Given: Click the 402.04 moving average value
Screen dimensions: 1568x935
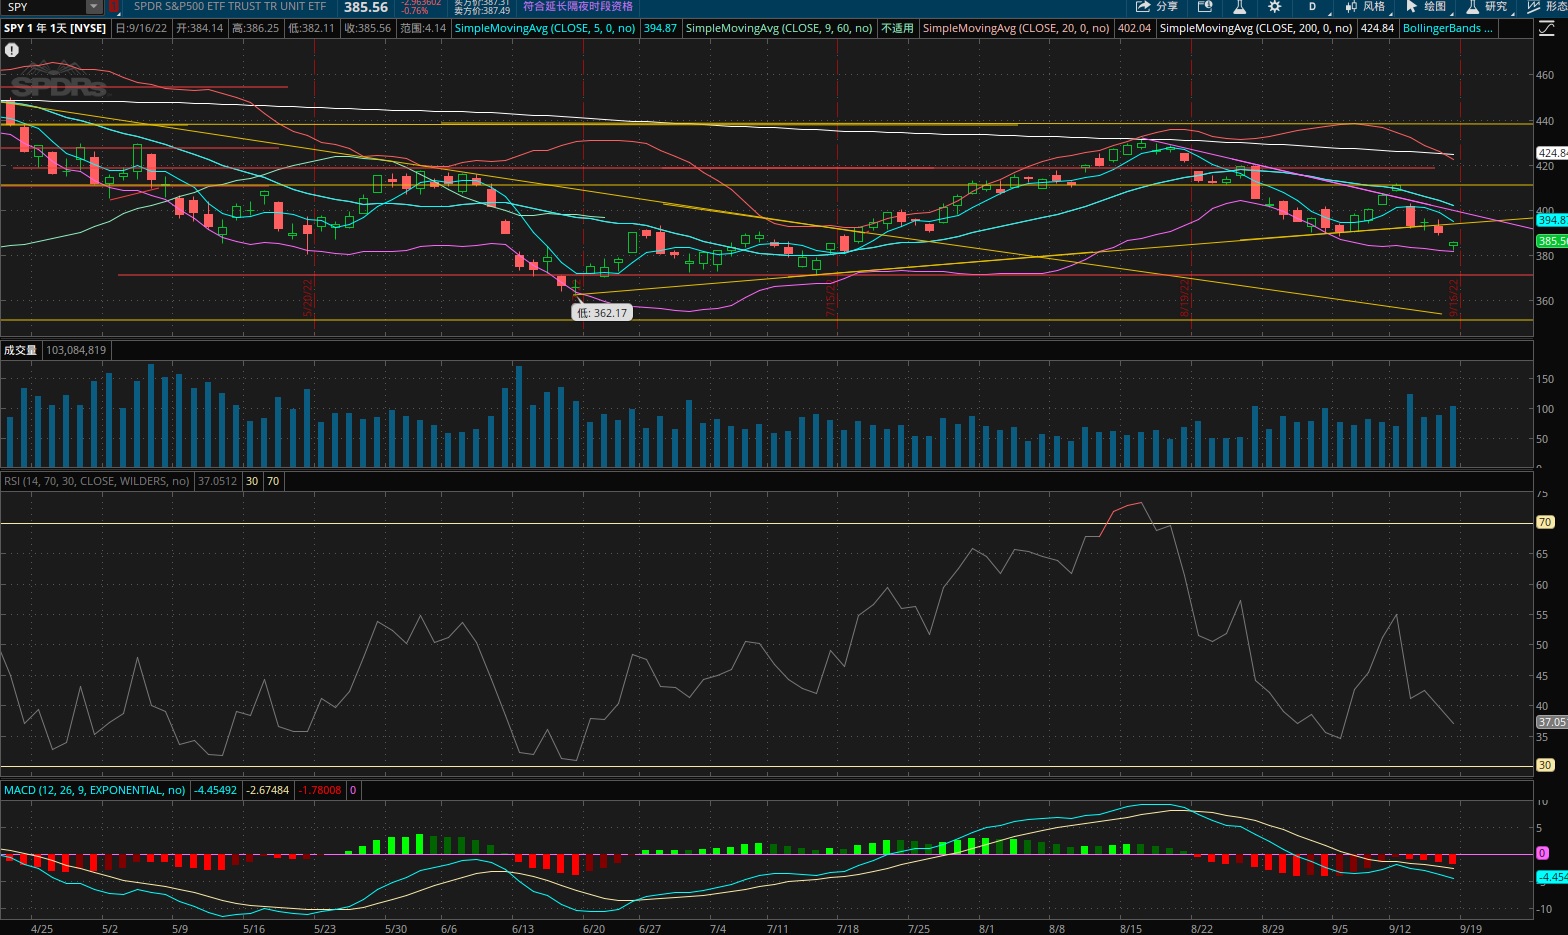Looking at the screenshot, I should [x=1134, y=28].
